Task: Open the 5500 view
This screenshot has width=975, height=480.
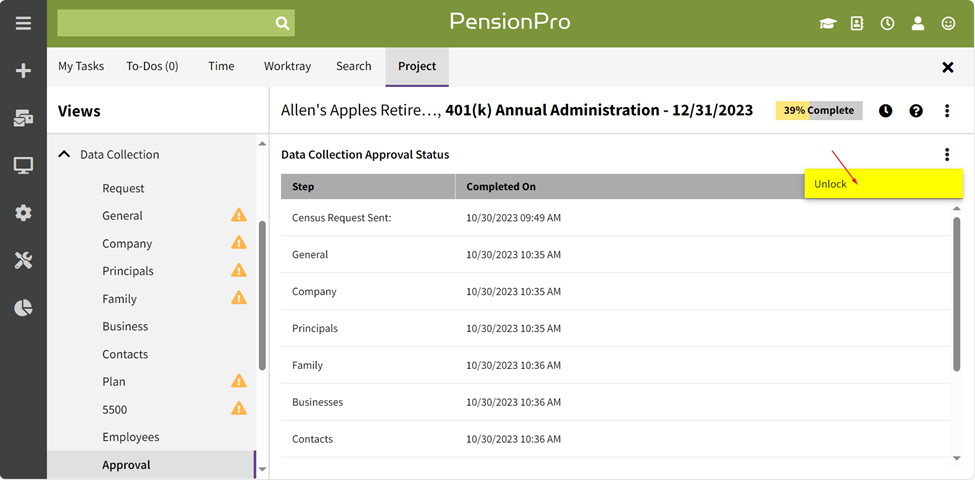Action: click(114, 410)
